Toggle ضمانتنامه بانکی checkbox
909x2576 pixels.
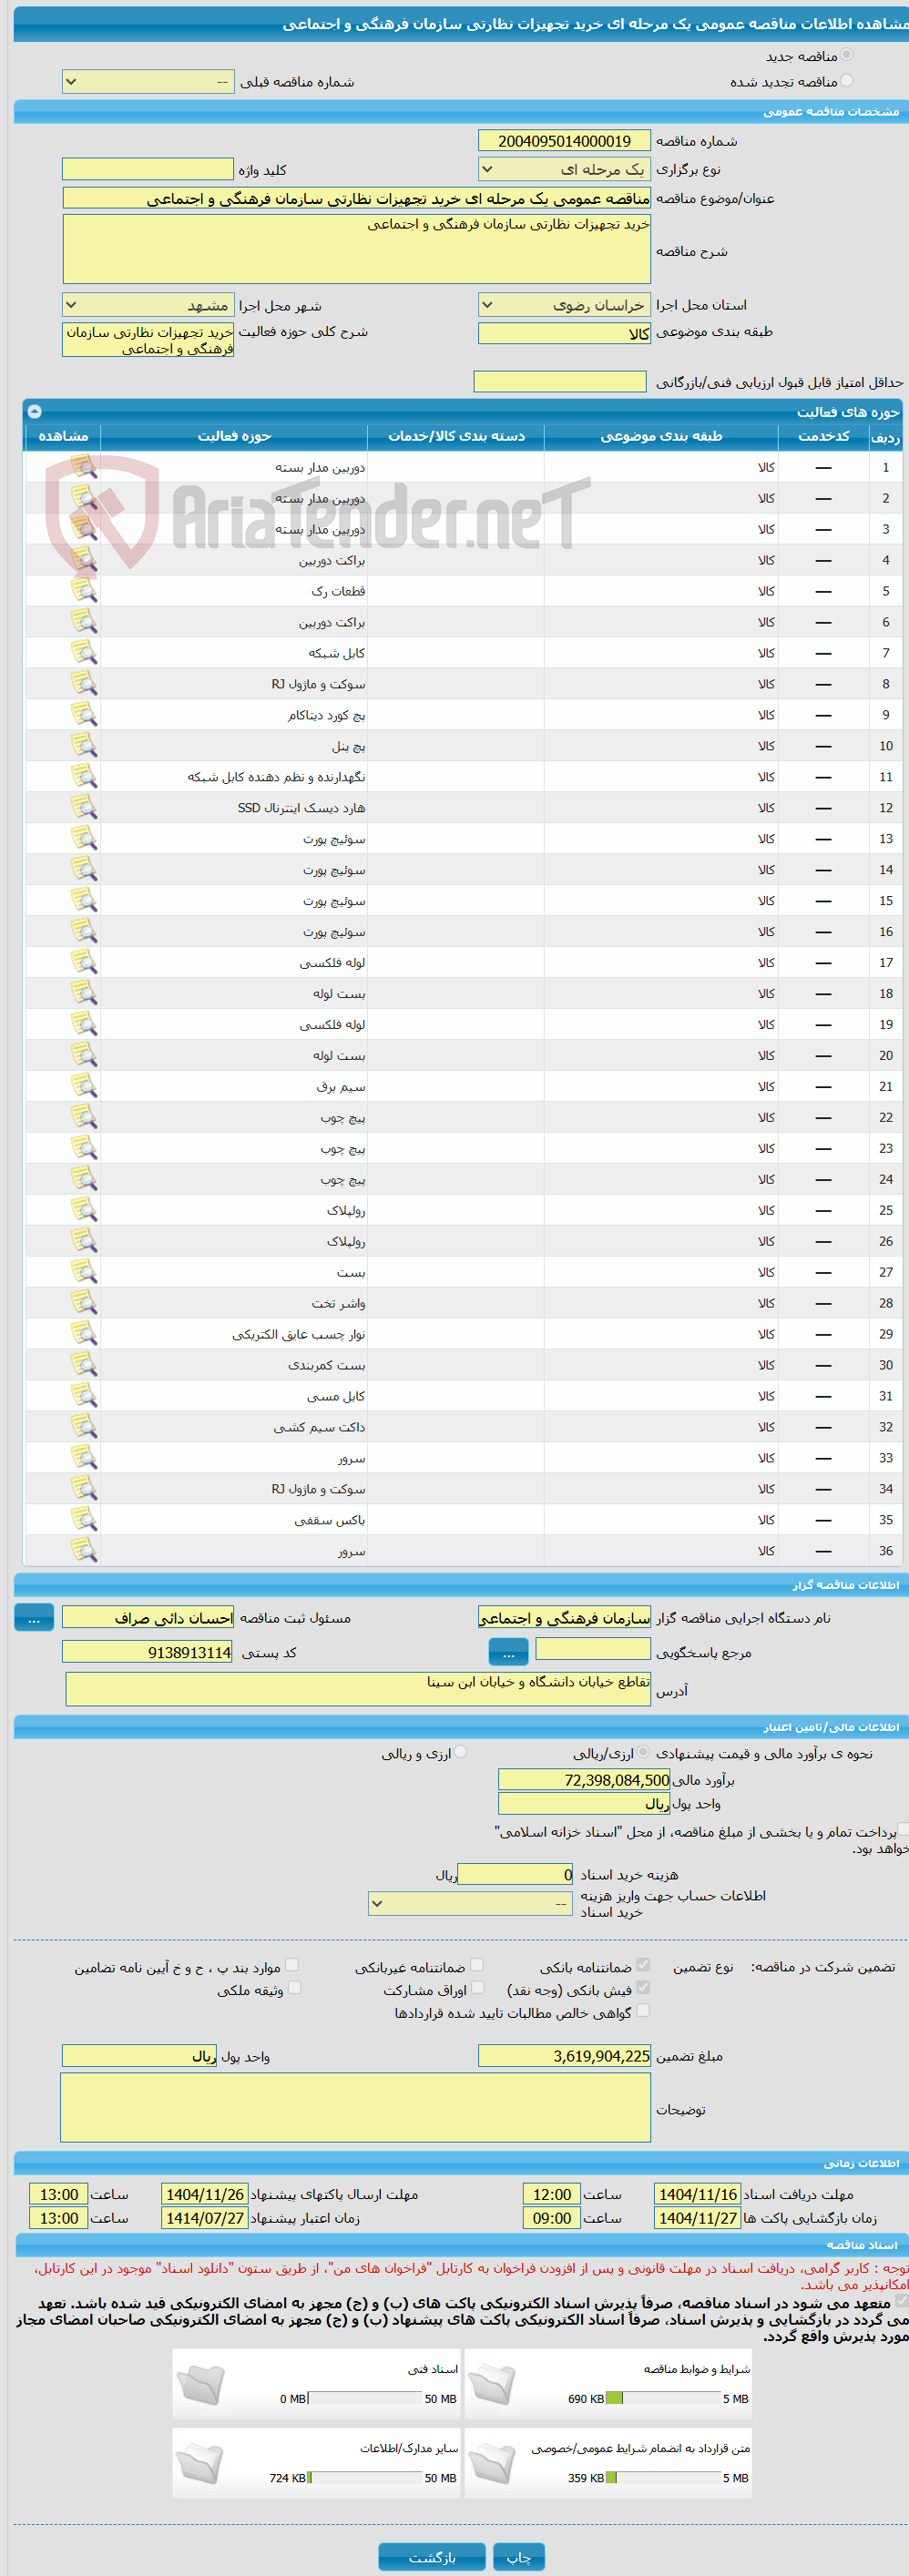643,1965
